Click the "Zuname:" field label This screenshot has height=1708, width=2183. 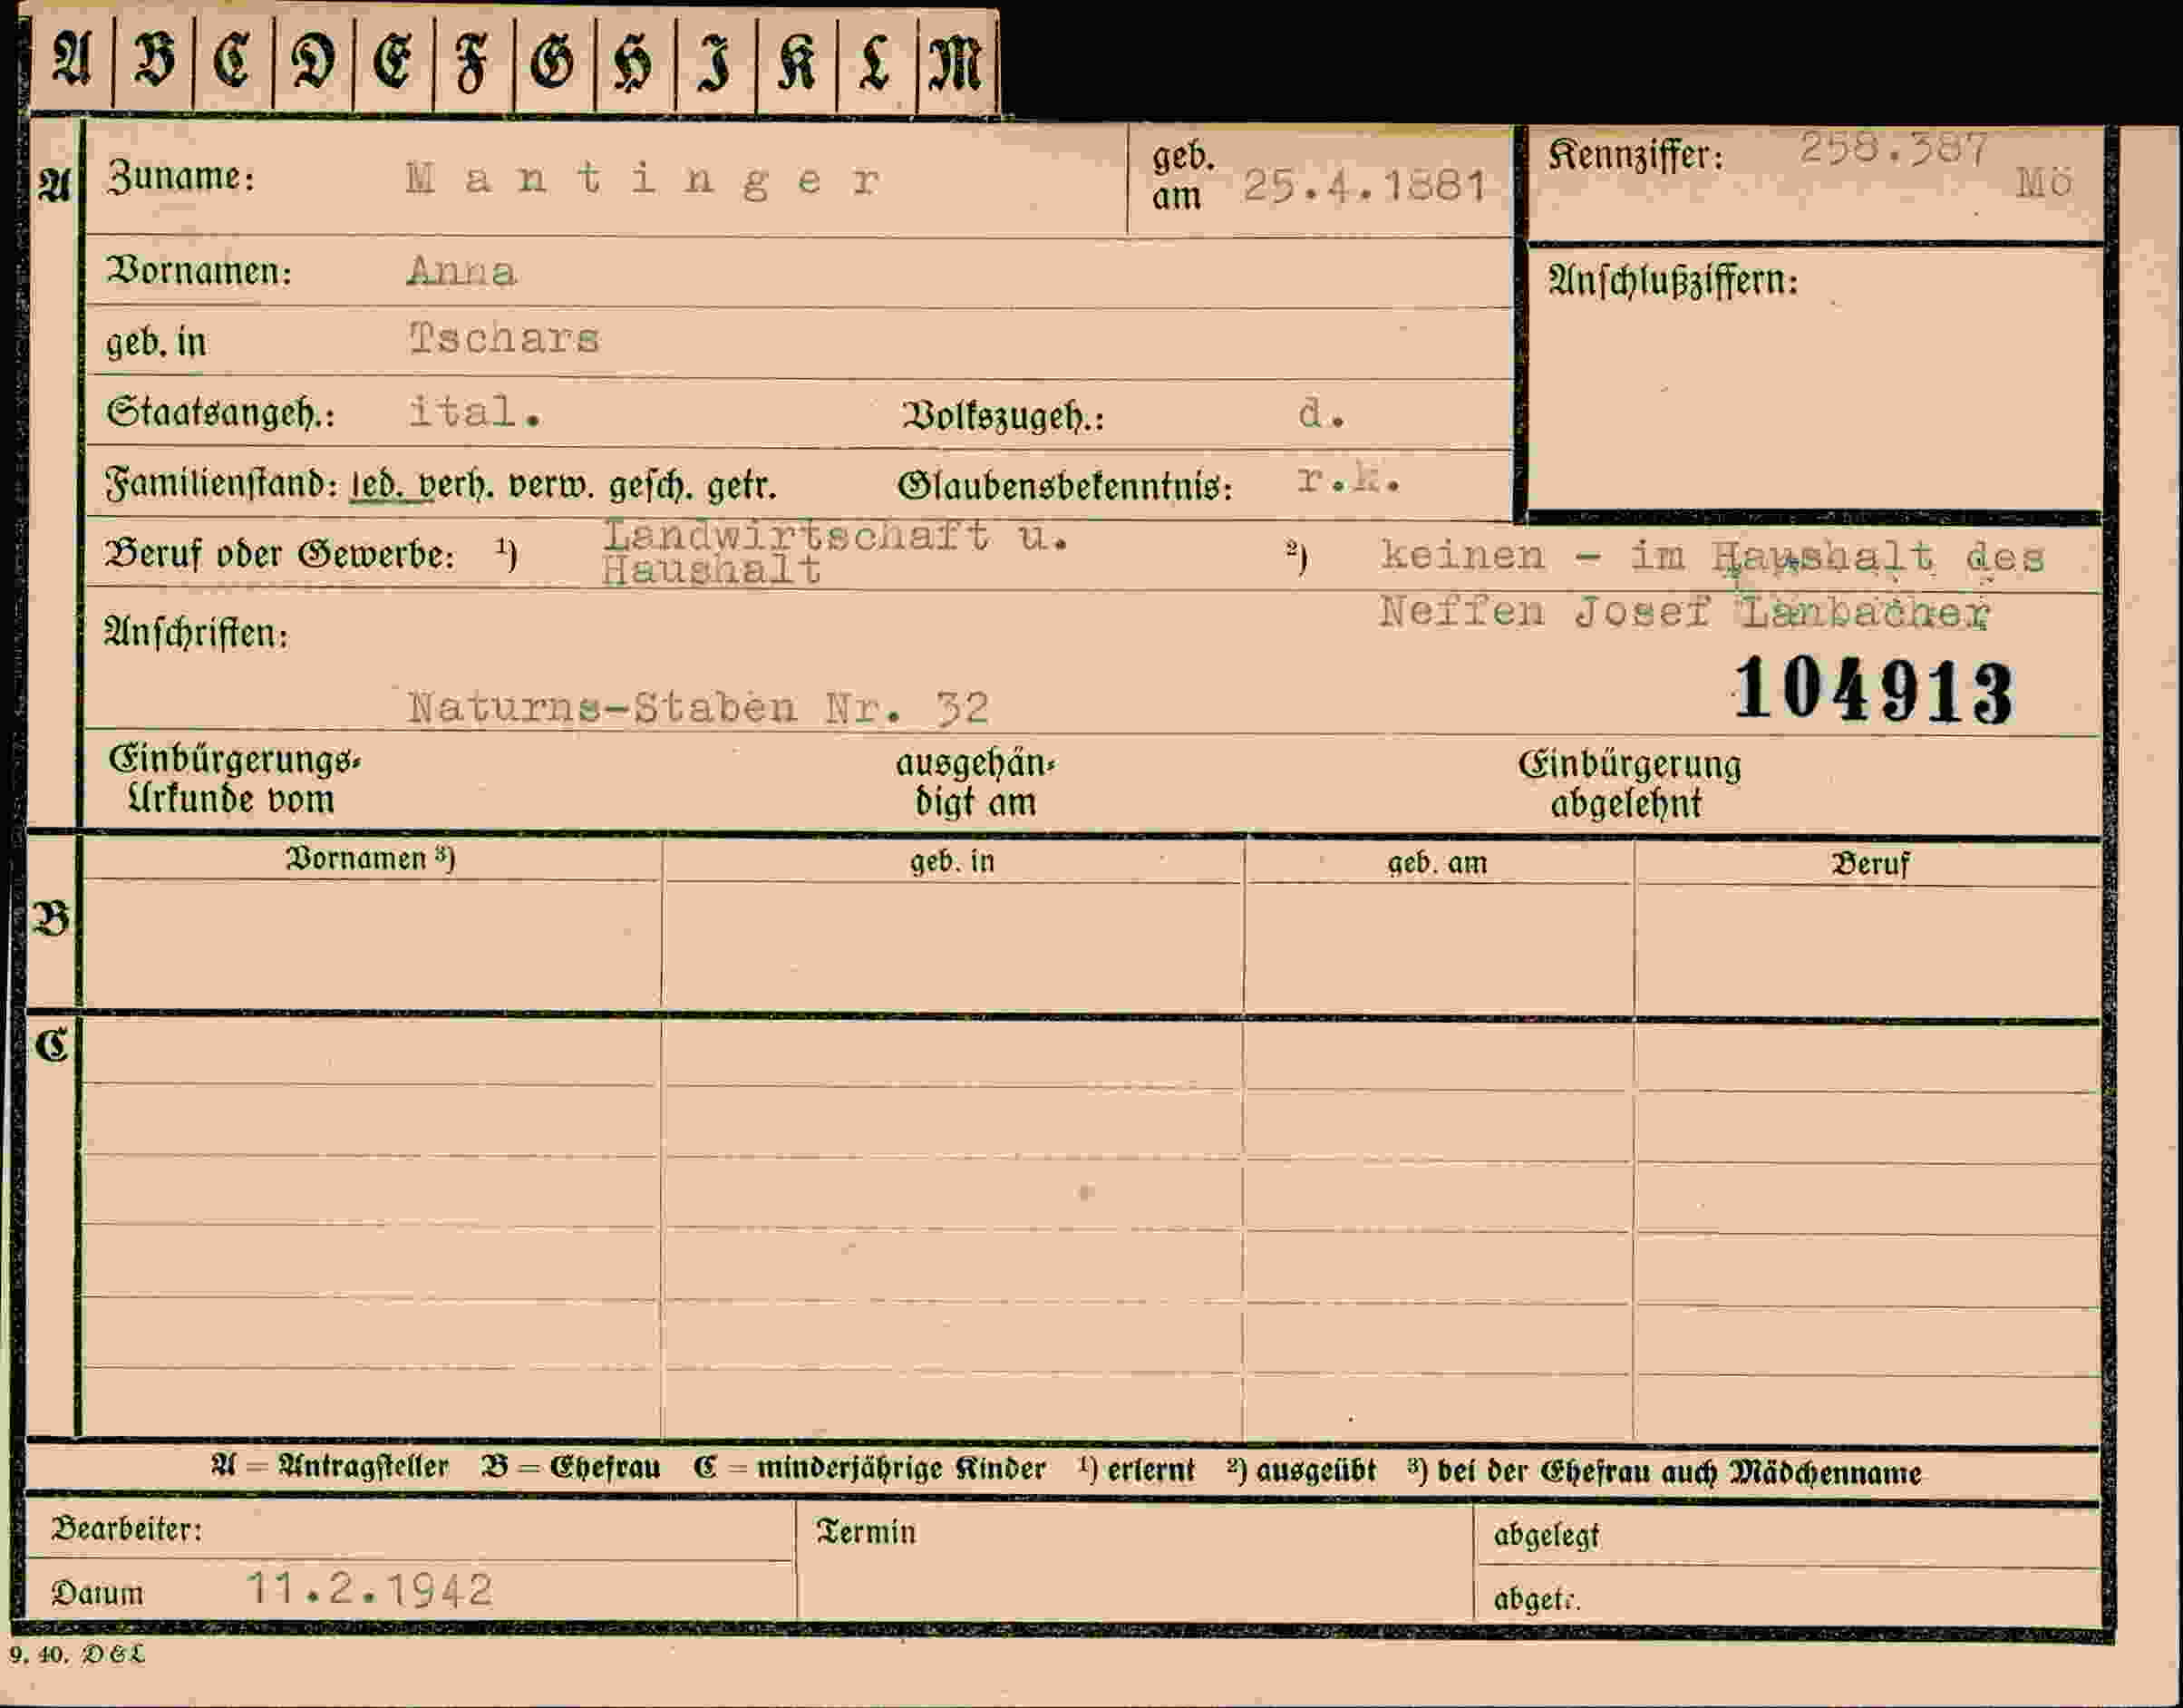pyautogui.click(x=181, y=177)
